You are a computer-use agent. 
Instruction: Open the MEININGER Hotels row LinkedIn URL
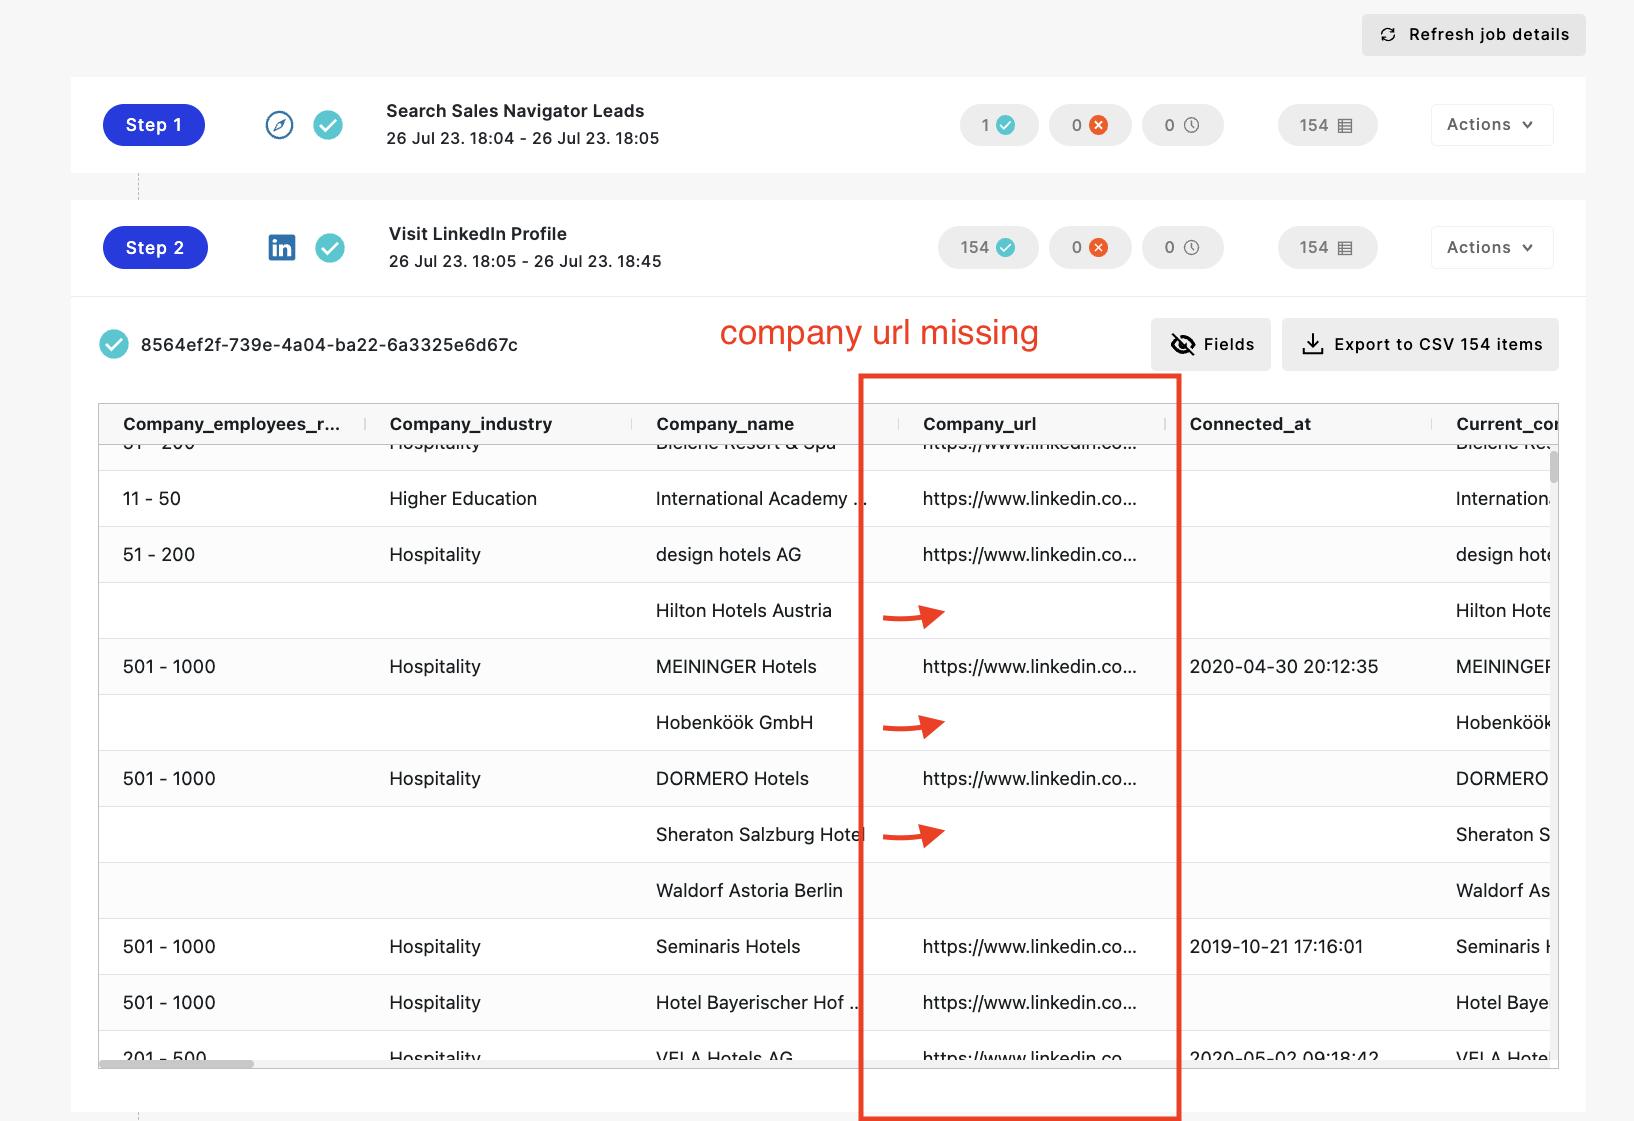coord(1029,667)
